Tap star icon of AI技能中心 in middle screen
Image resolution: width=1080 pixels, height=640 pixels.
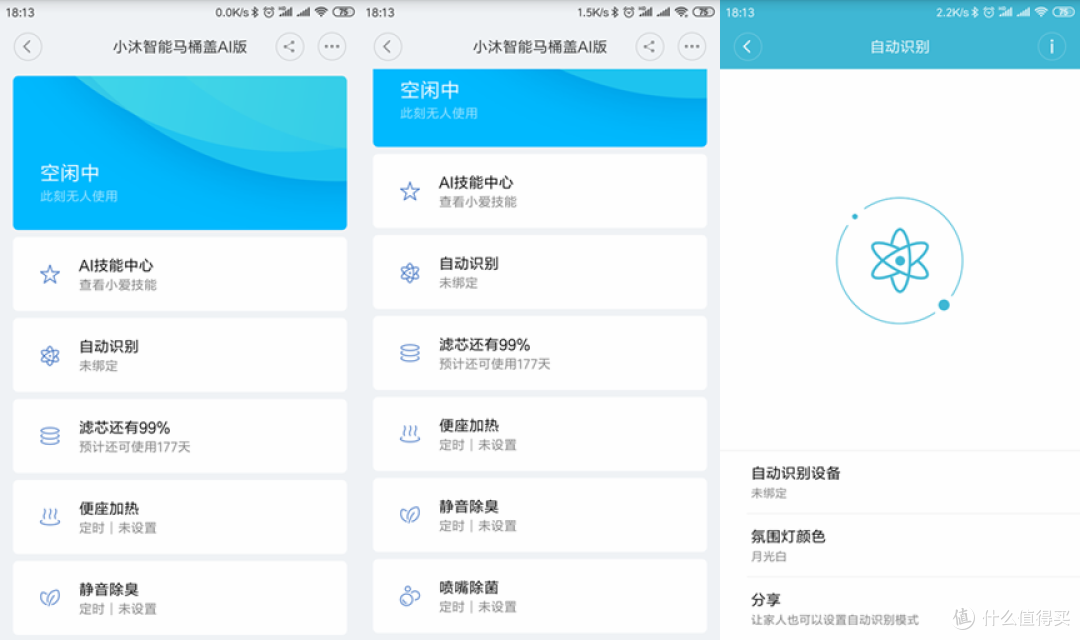[410, 192]
